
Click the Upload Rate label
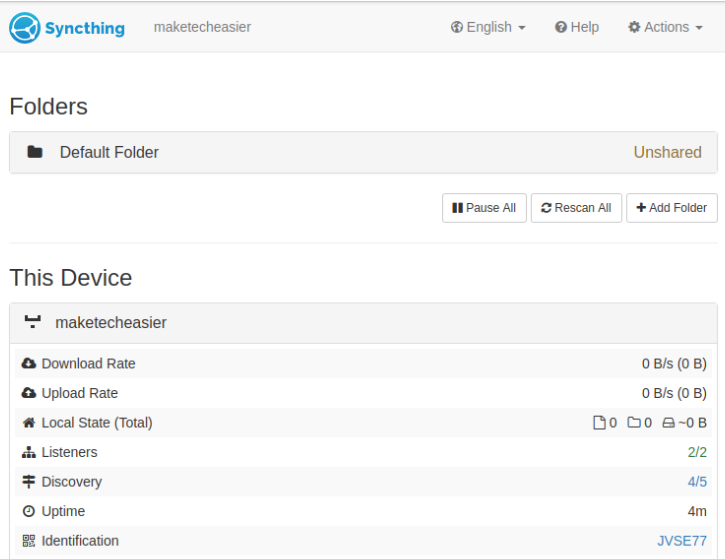click(80, 393)
